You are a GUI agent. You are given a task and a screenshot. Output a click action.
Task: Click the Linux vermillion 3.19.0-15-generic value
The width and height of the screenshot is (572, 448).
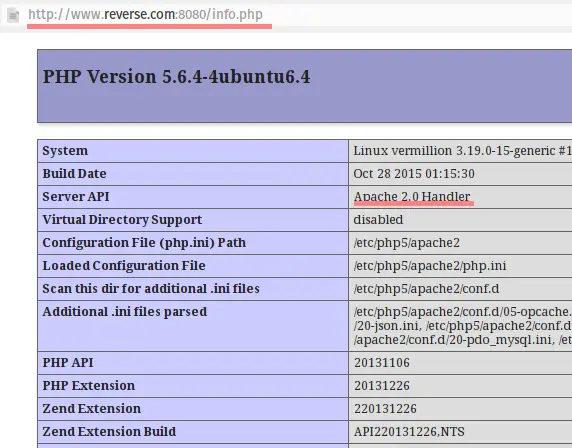click(x=462, y=151)
